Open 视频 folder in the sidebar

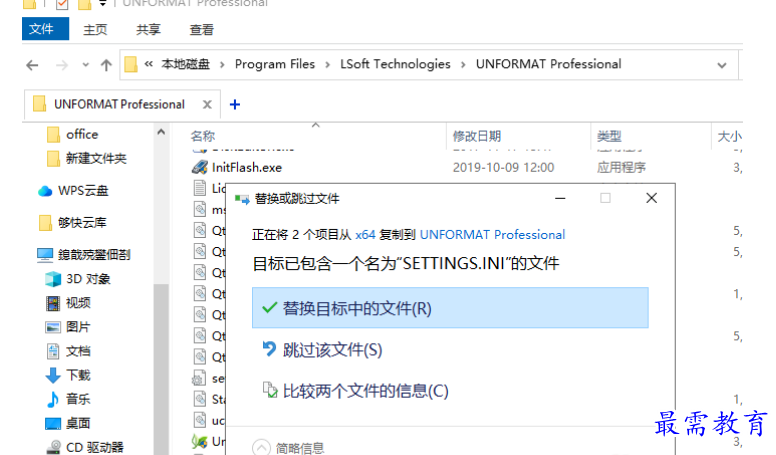click(68, 303)
